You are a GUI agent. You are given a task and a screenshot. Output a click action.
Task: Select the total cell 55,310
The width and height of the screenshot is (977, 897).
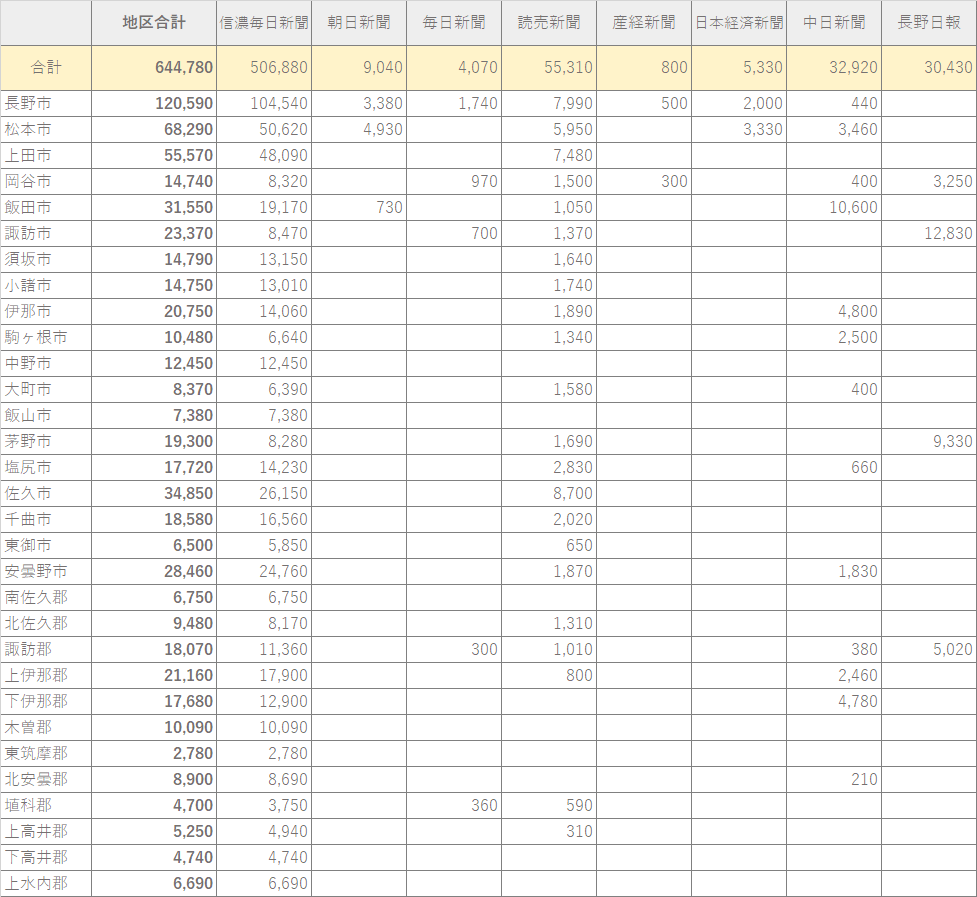pos(549,67)
